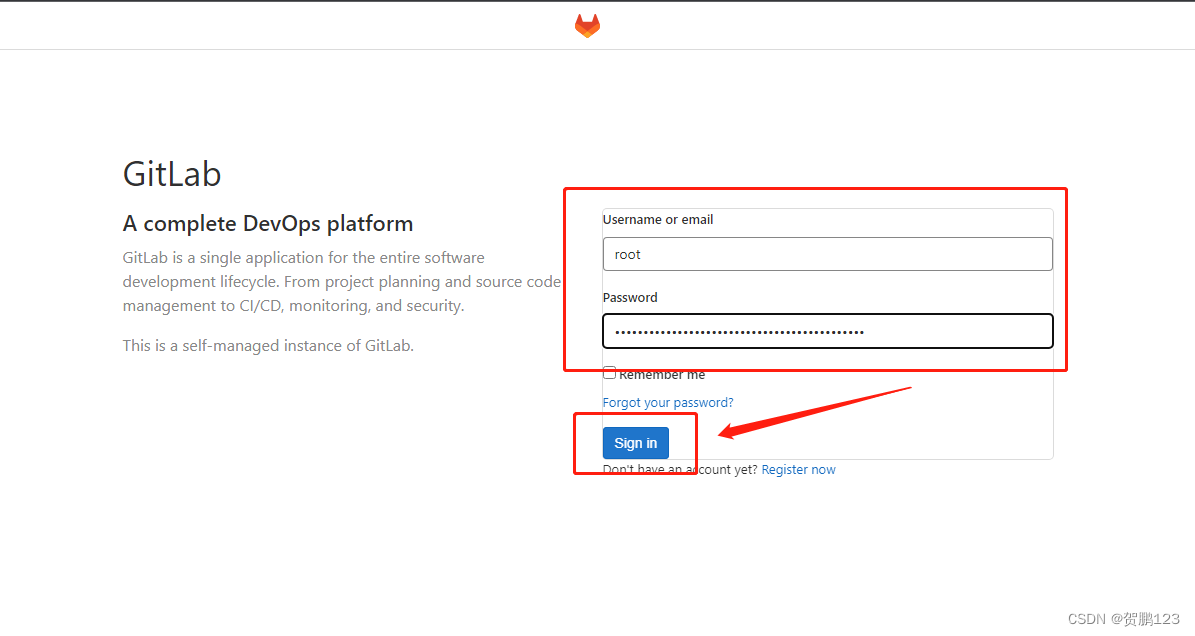Focus the Password input field

[x=827, y=331]
